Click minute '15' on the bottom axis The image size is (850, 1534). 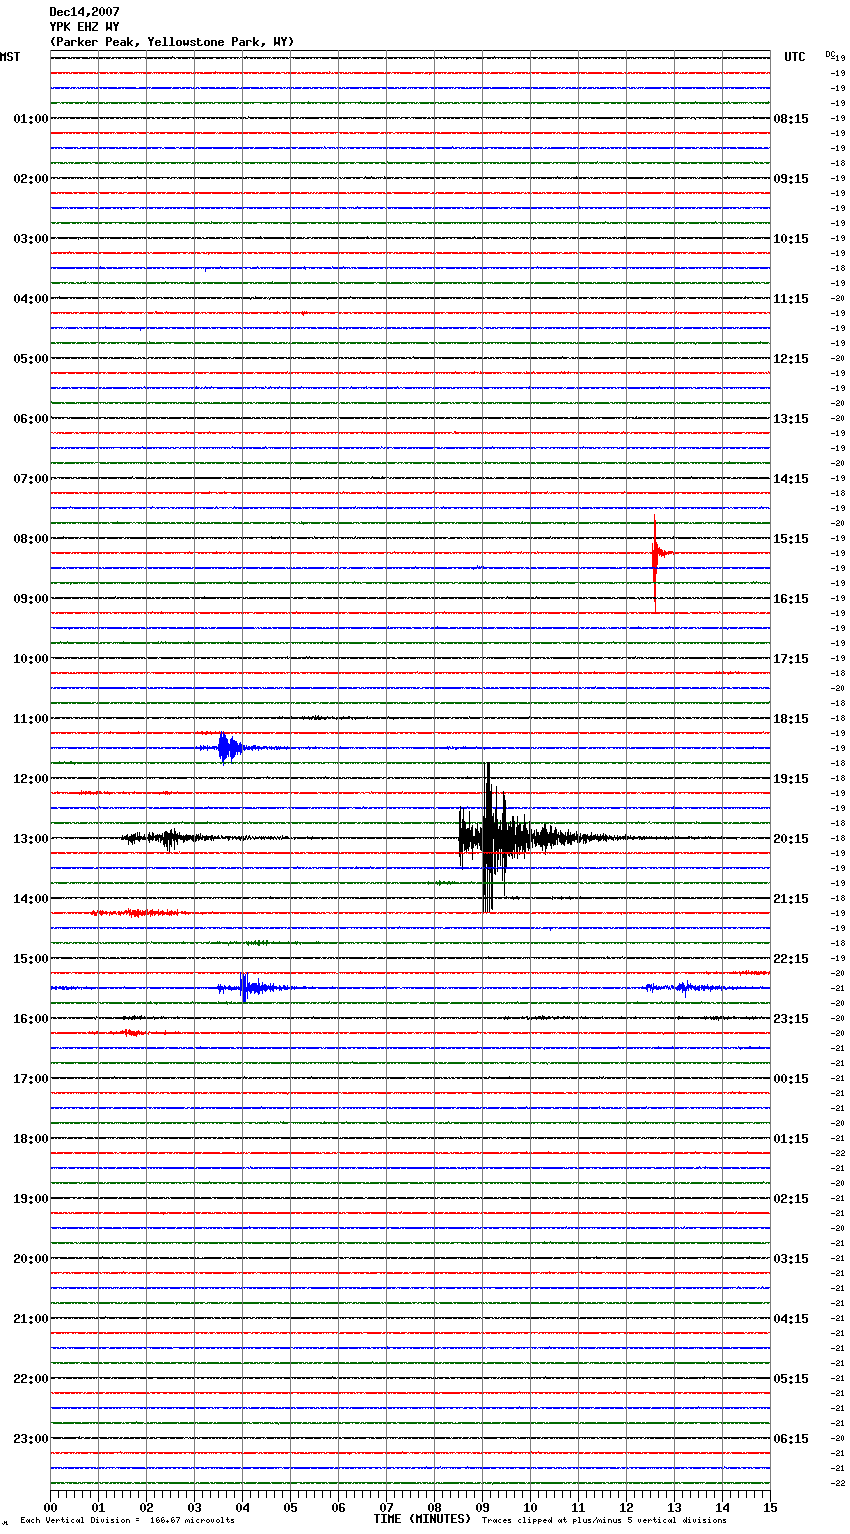(770, 1507)
